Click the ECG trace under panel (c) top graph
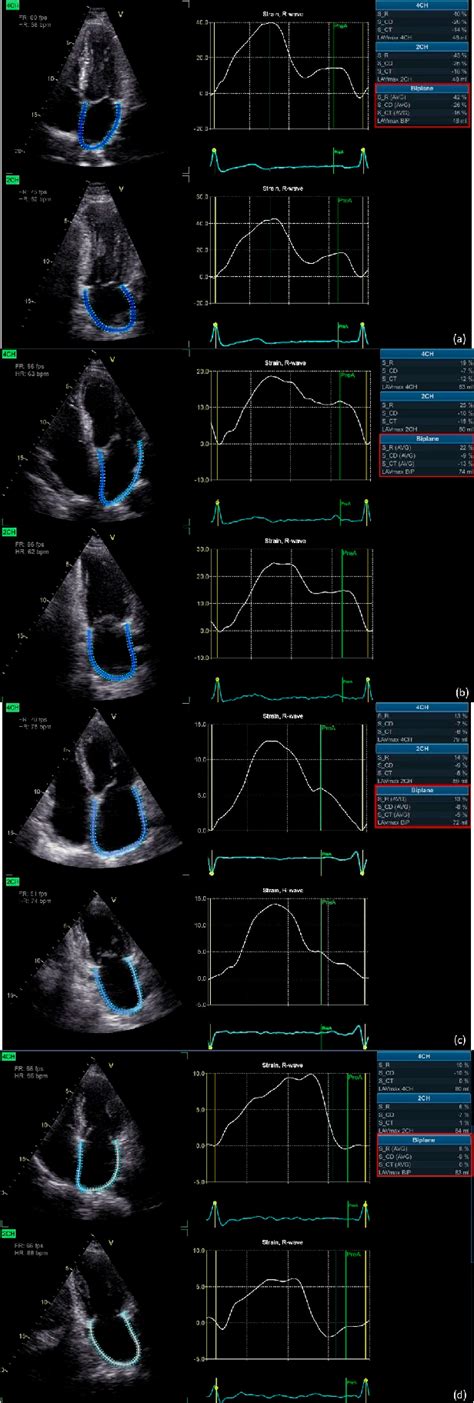 coord(290,857)
